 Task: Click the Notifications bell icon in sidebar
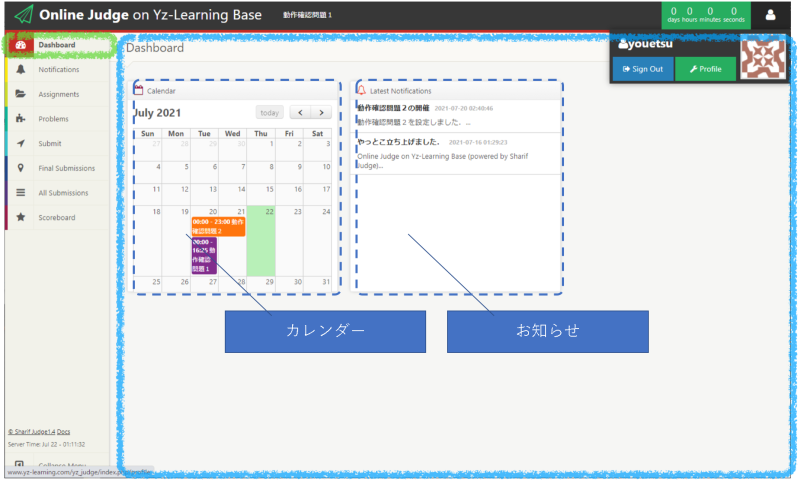click(x=20, y=69)
